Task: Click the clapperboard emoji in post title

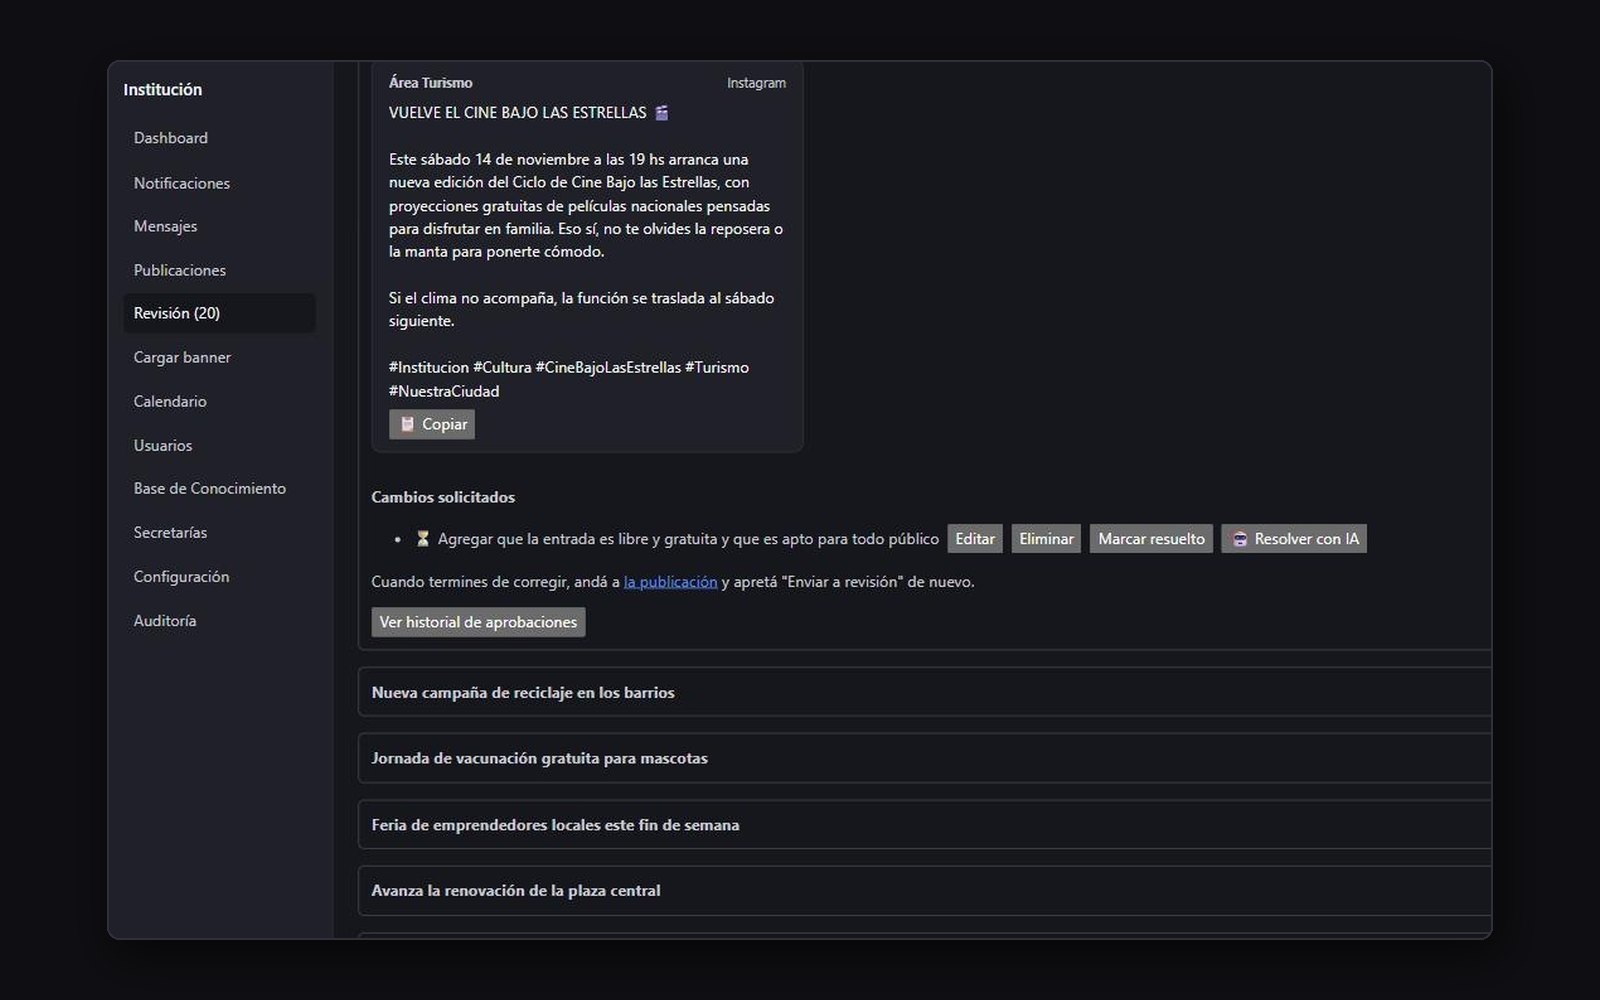Action: (662, 113)
